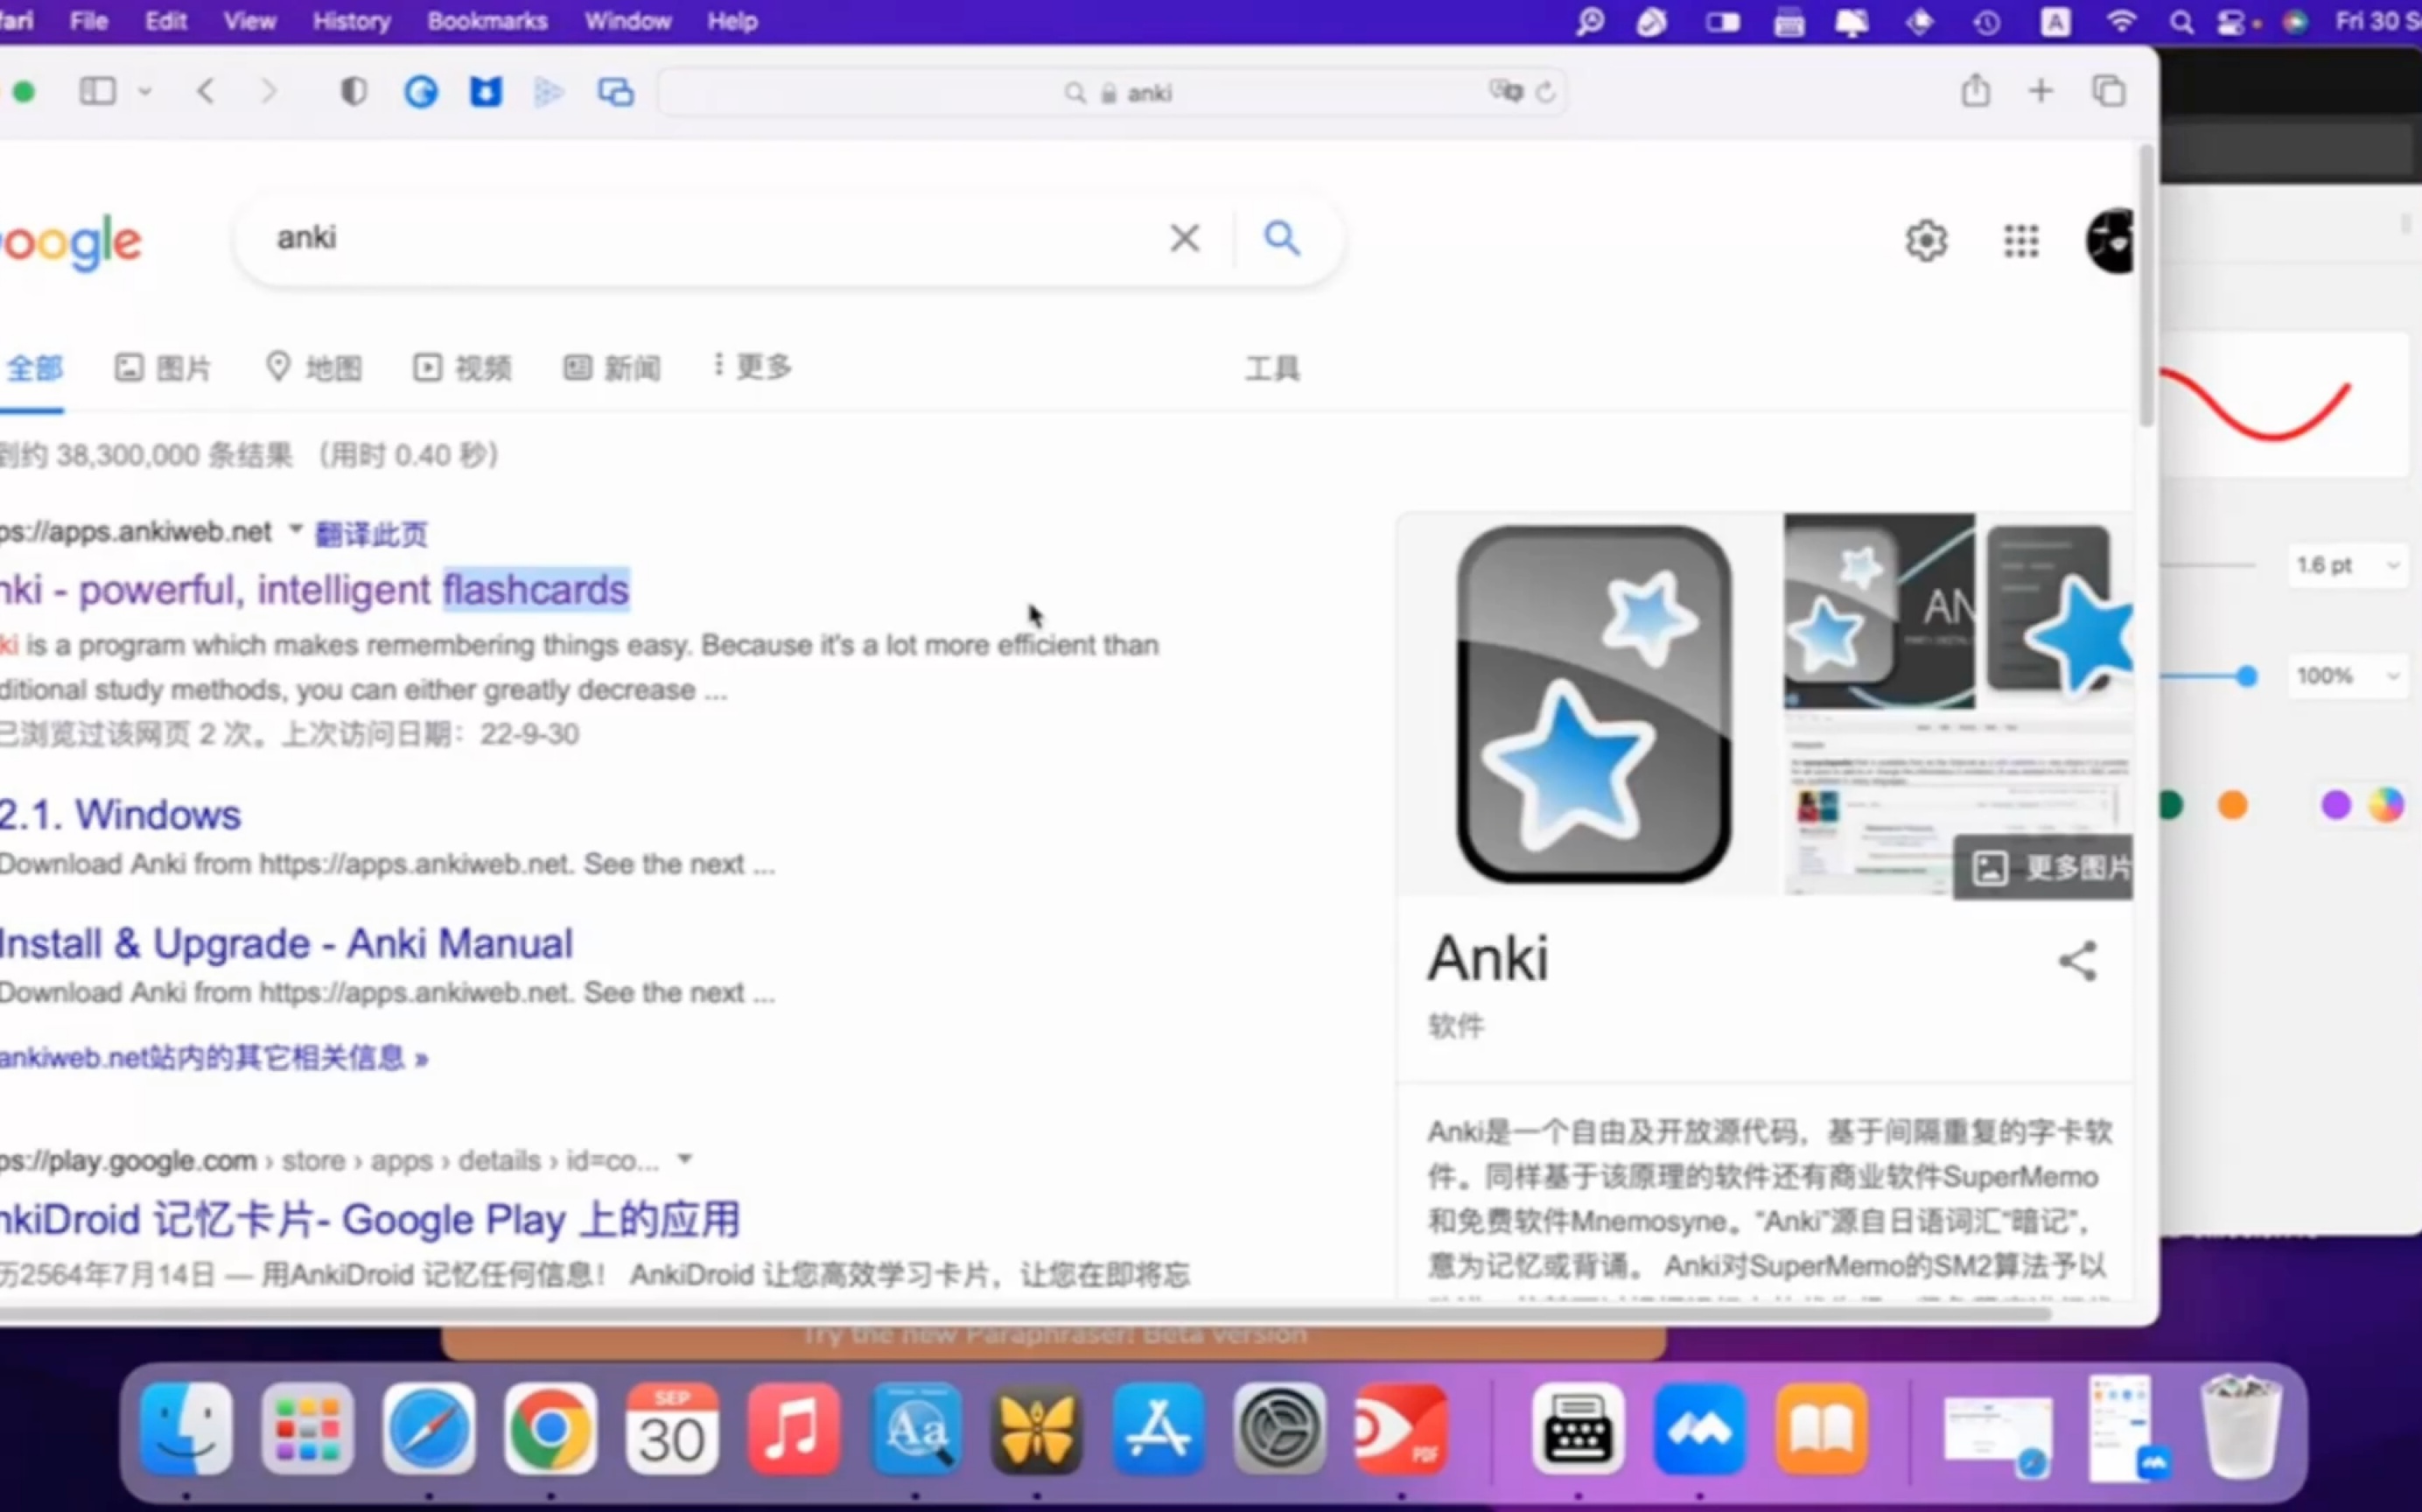Expand the 更多 more menu
Screen dimensions: 2422x1512
pyautogui.click(x=752, y=367)
